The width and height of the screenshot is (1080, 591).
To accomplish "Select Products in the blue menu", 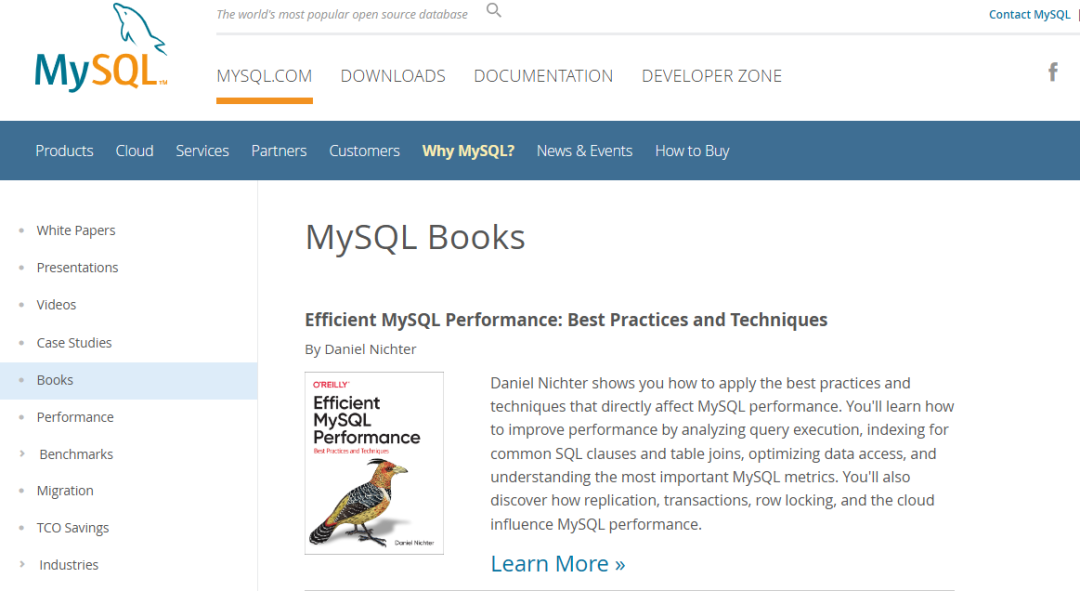I will click(64, 151).
